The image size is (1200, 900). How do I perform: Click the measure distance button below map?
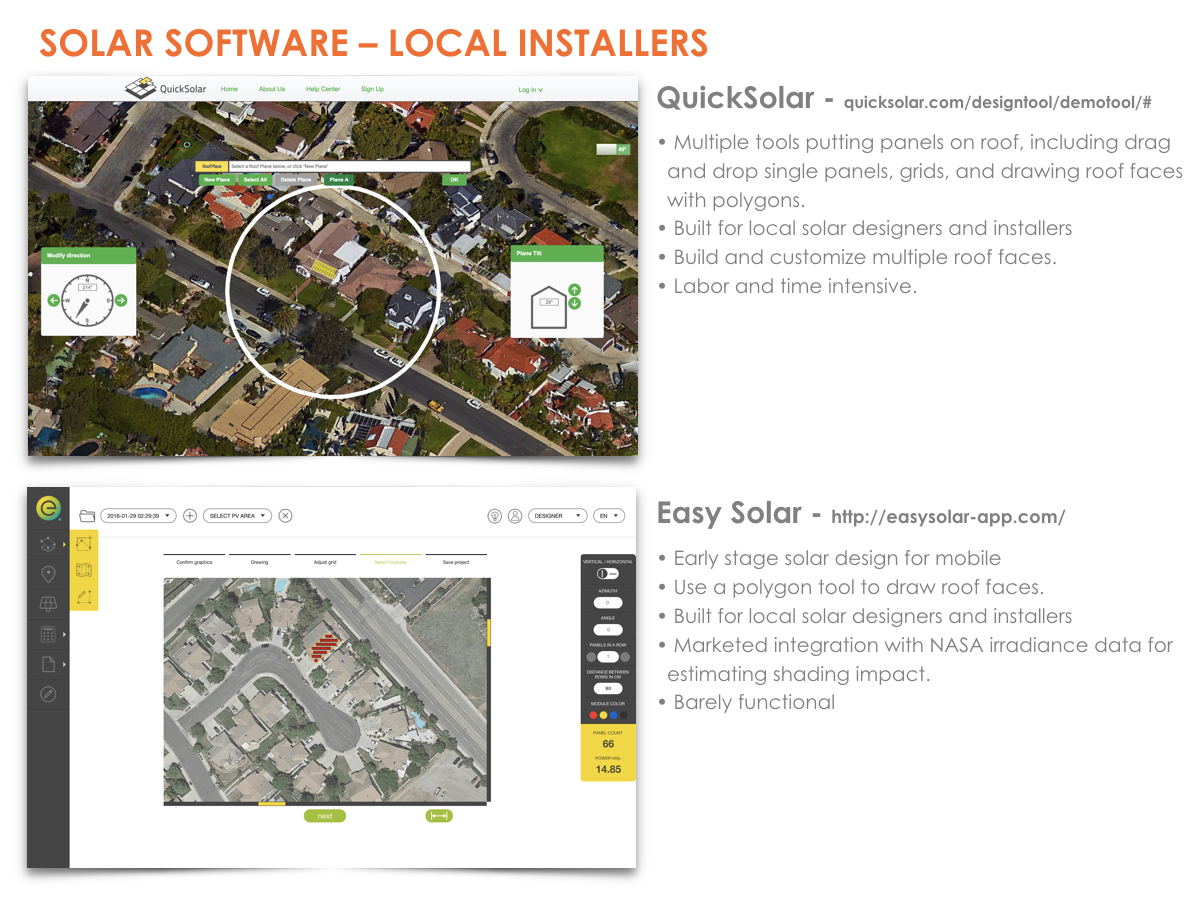tap(438, 816)
